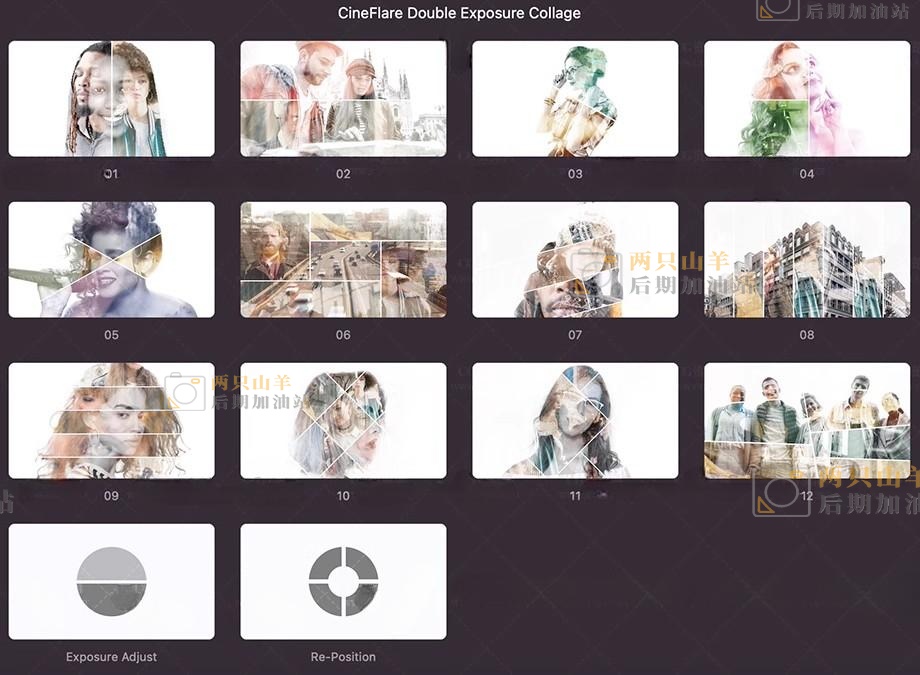
Task: Open preset 01 split-face collage thumbnail
Action: (111, 99)
